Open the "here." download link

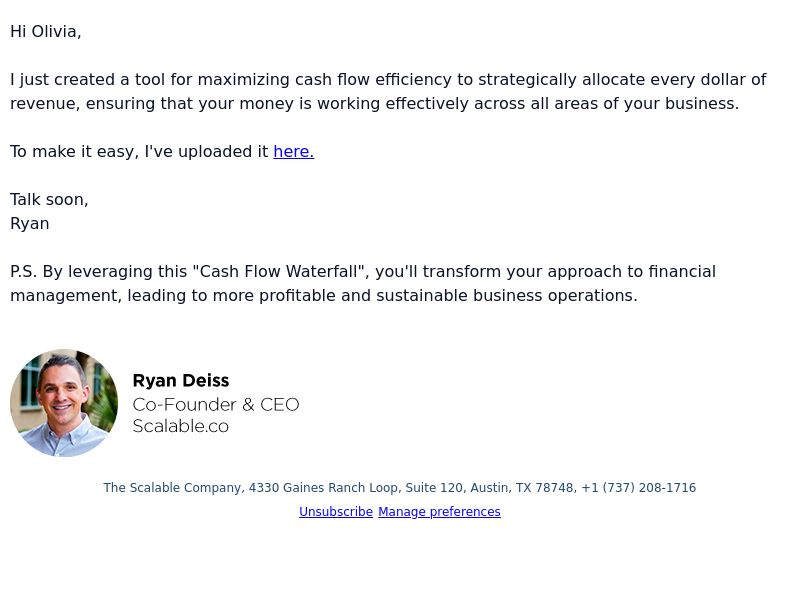[x=293, y=152]
